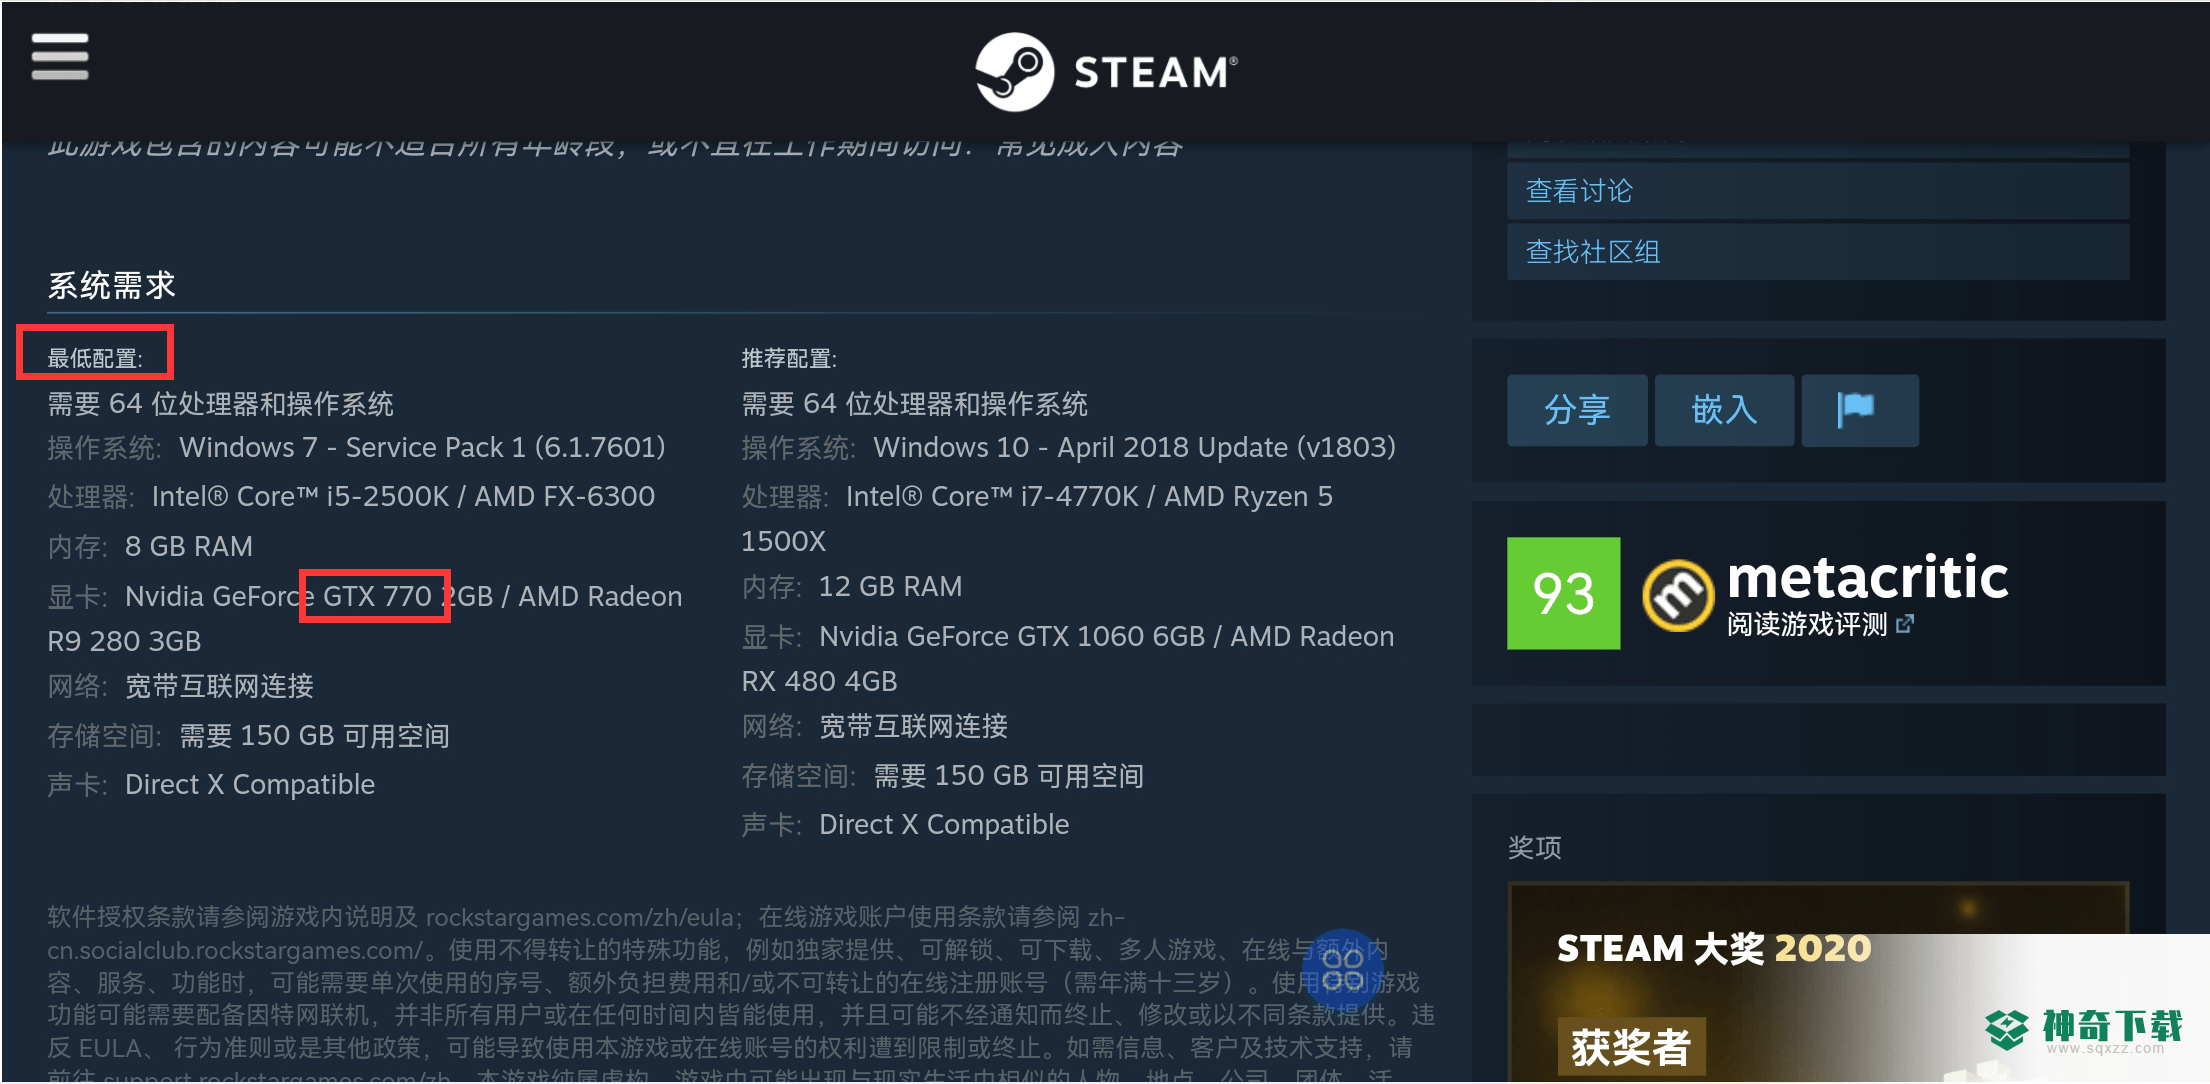The image size is (2210, 1084).
Task: Open 阅读游戏评测 link
Action: (1806, 625)
